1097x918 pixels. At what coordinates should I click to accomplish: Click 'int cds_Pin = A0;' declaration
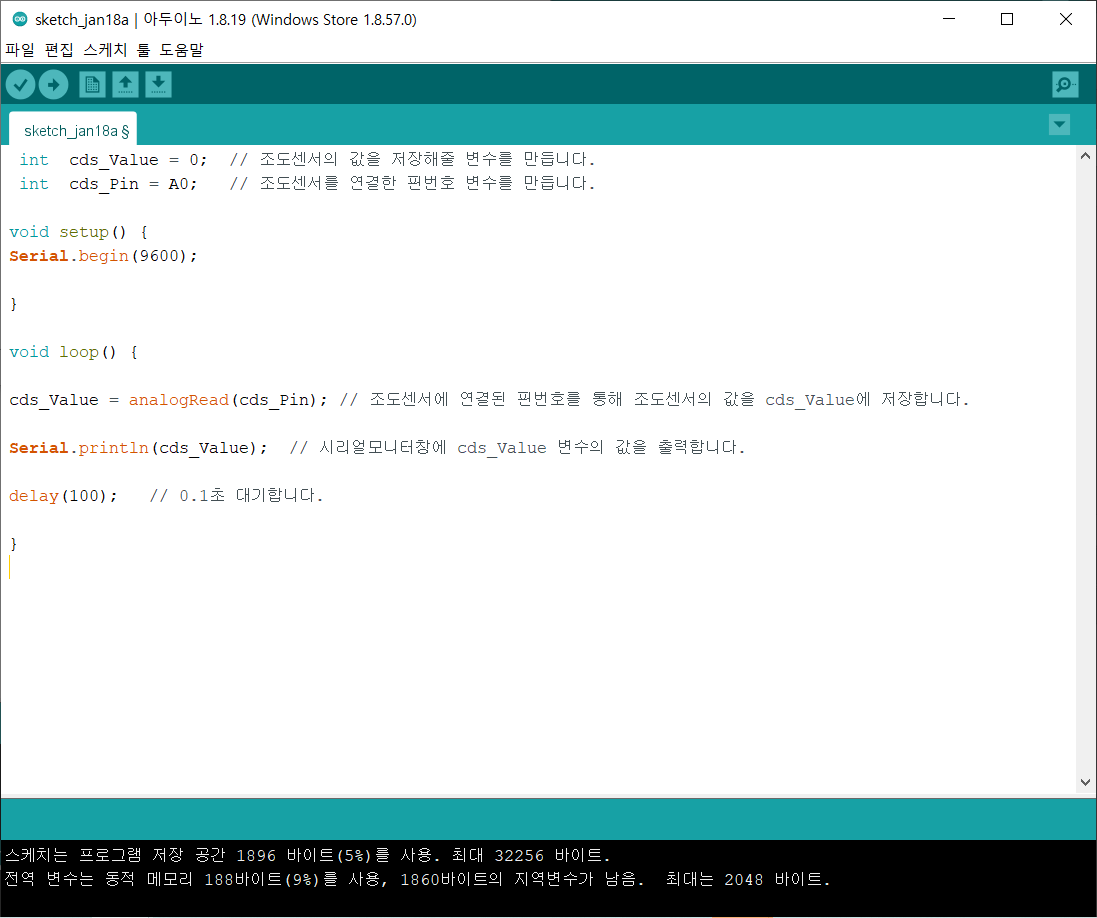click(108, 183)
